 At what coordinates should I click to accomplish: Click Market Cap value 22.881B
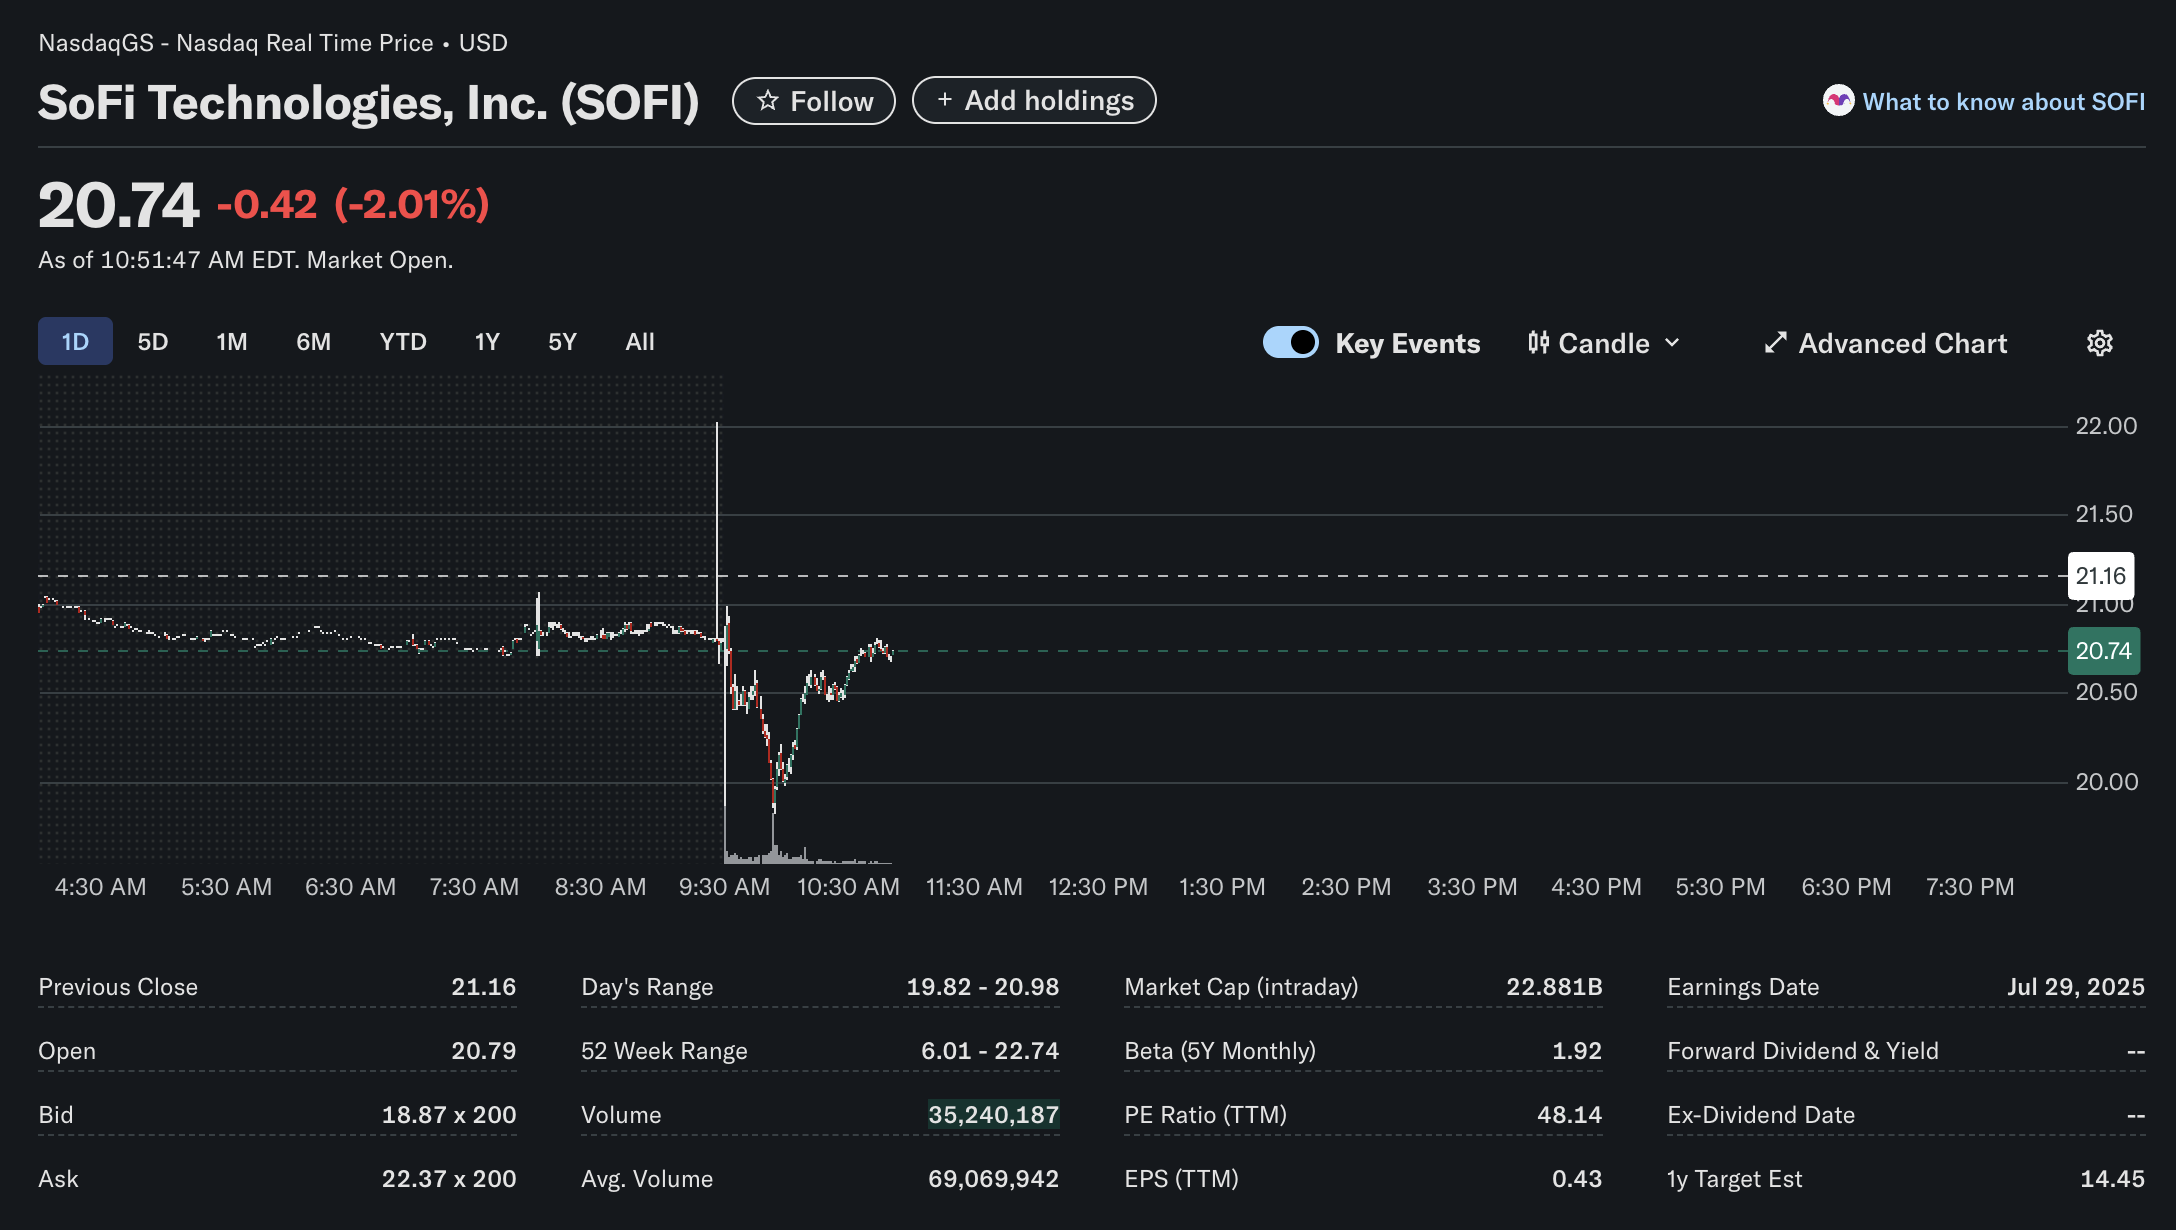pyautogui.click(x=1554, y=987)
